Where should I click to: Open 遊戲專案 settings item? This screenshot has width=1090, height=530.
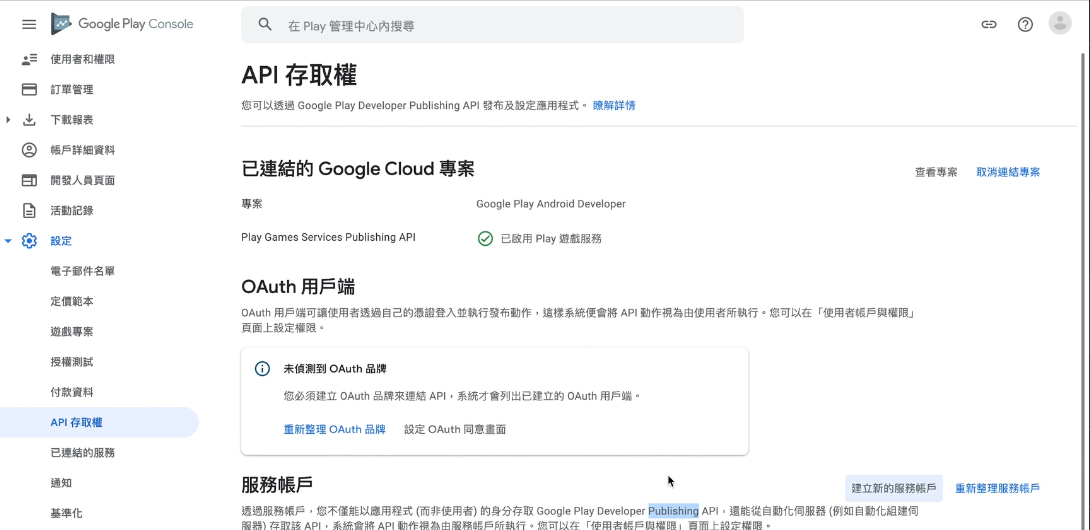[72, 332]
